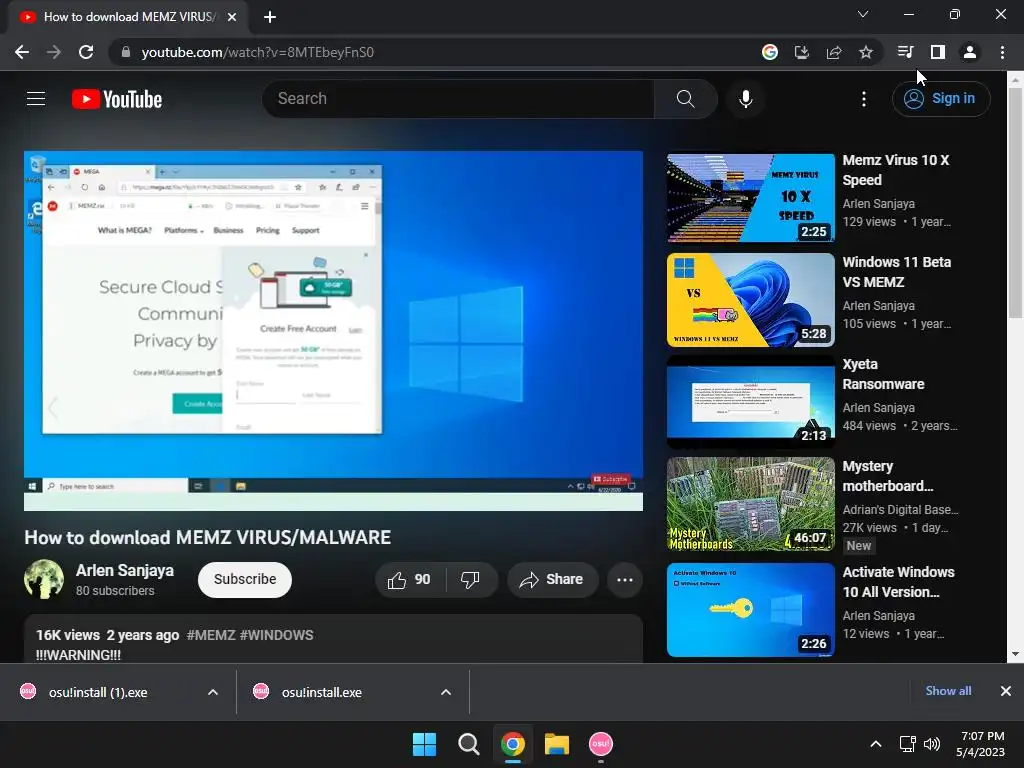Open YouTube hamburger guide menu
1024x768 pixels.
pos(36,99)
